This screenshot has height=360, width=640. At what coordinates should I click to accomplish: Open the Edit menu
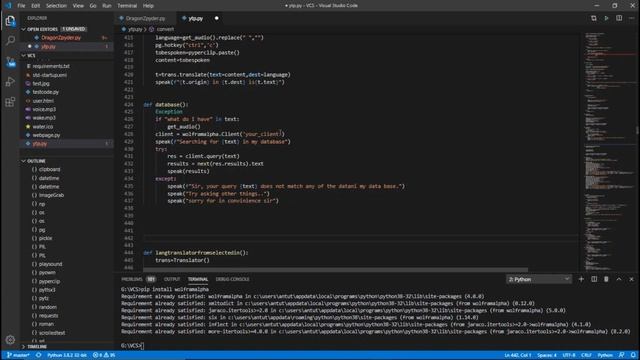36,6
